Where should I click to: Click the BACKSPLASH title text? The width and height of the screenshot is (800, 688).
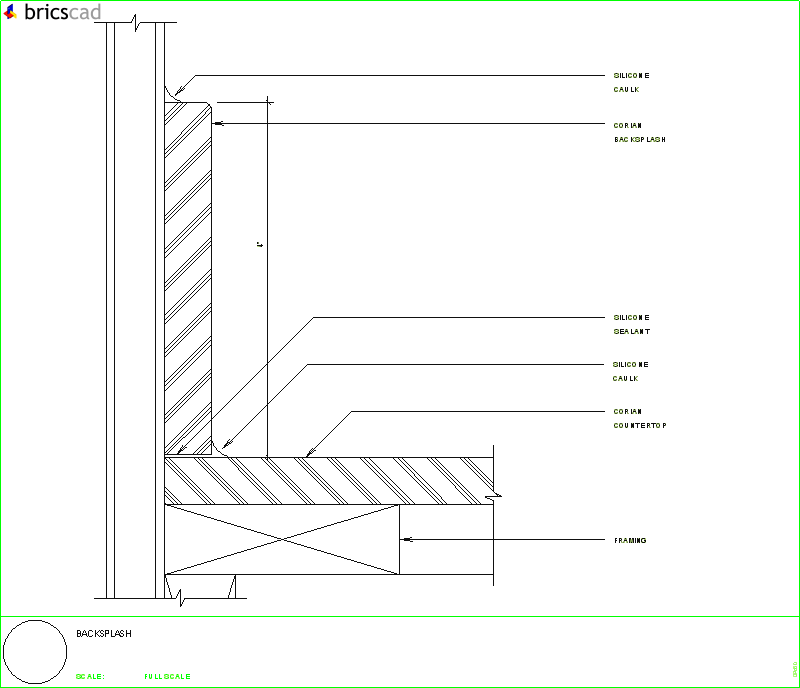click(x=104, y=634)
